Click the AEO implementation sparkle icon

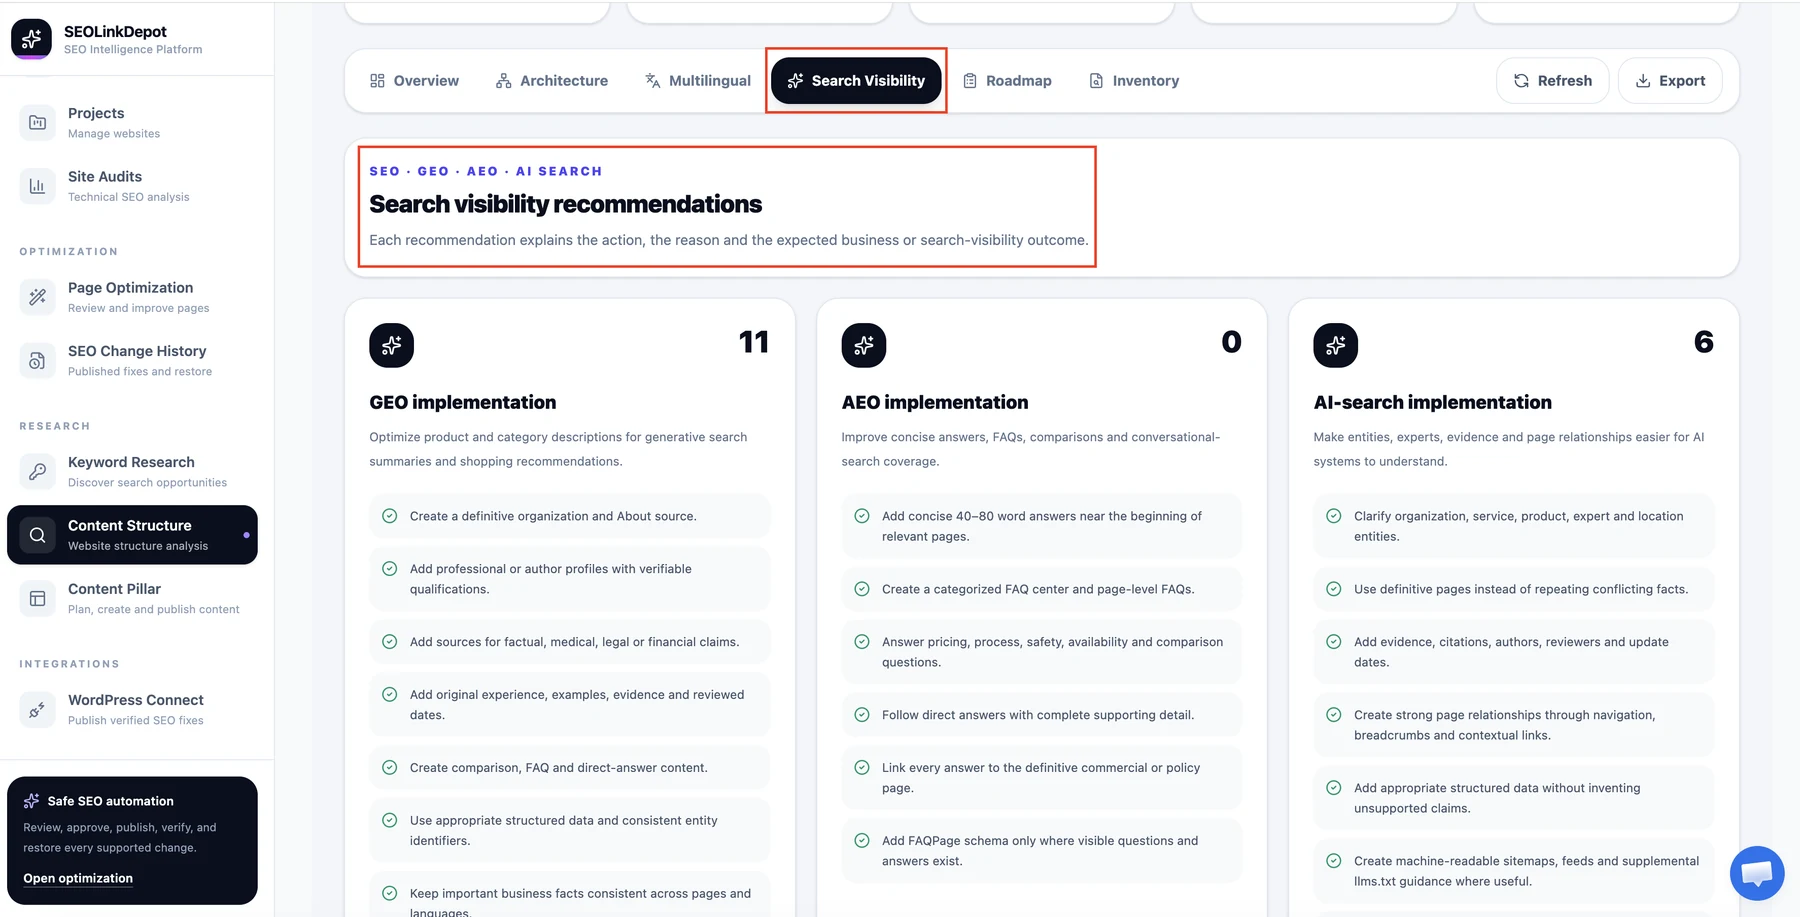(x=864, y=345)
